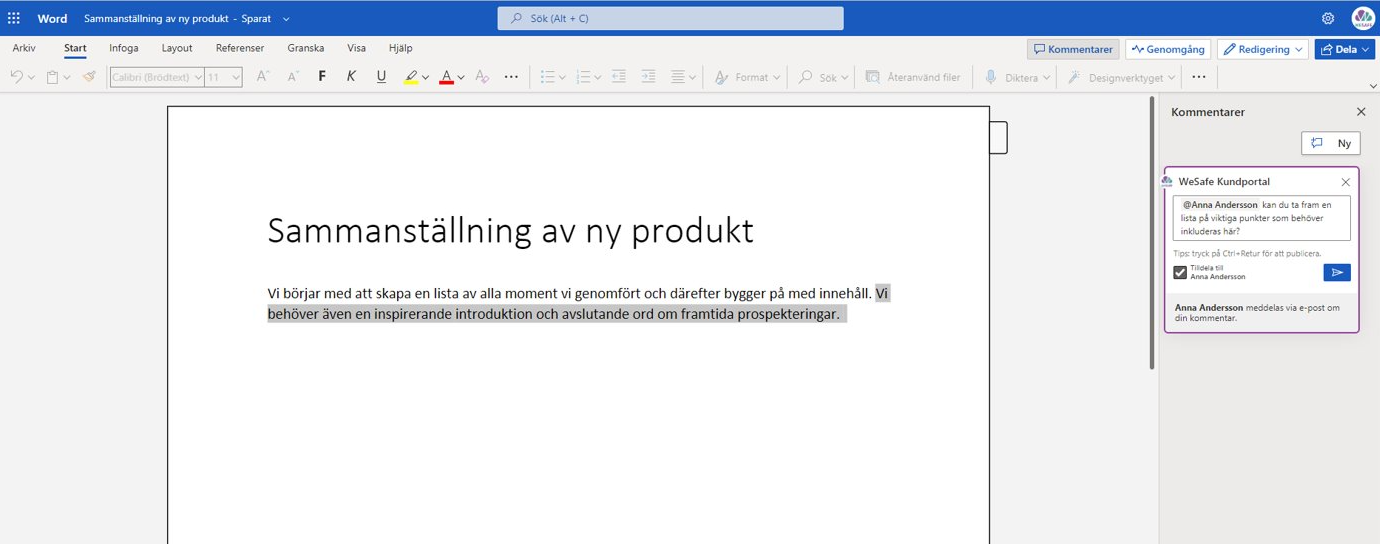
Task: Create a new comment with Ny button
Action: (x=1331, y=143)
